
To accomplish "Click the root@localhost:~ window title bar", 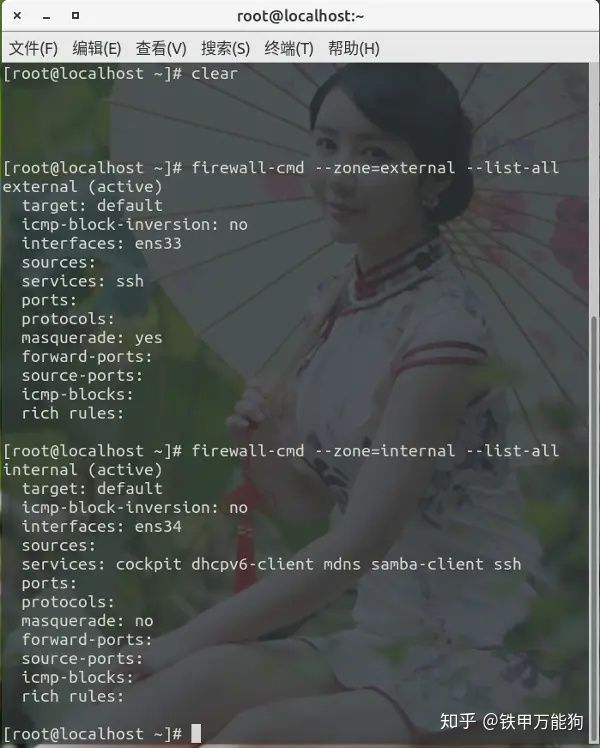I will [x=300, y=16].
